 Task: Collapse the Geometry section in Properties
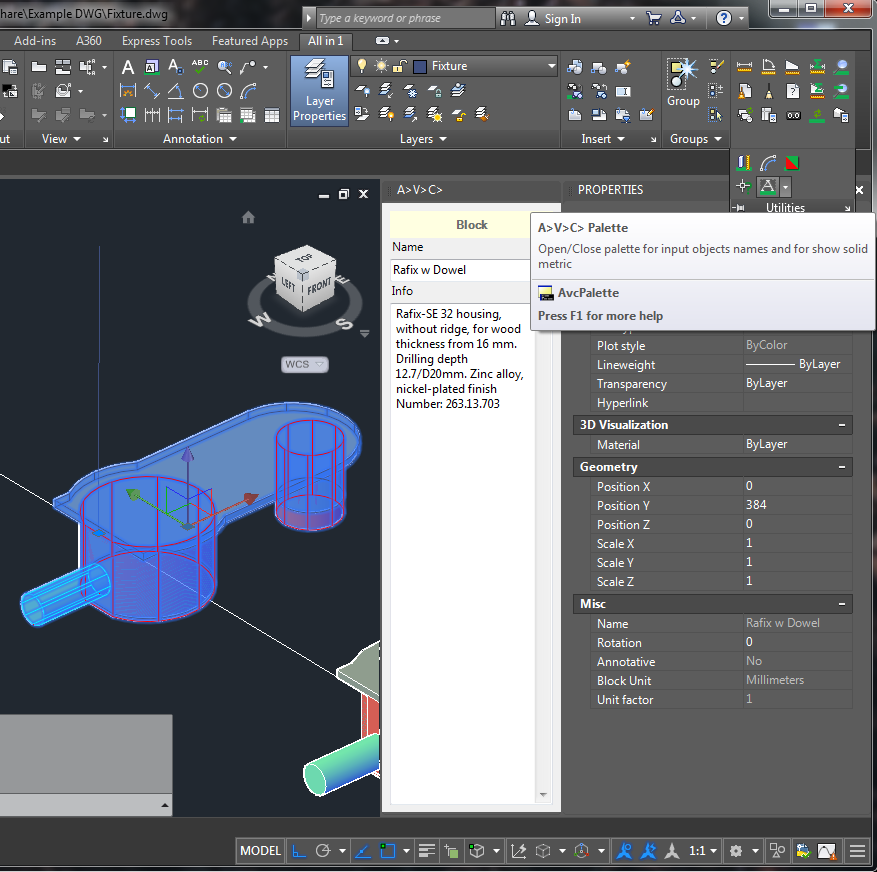[842, 467]
